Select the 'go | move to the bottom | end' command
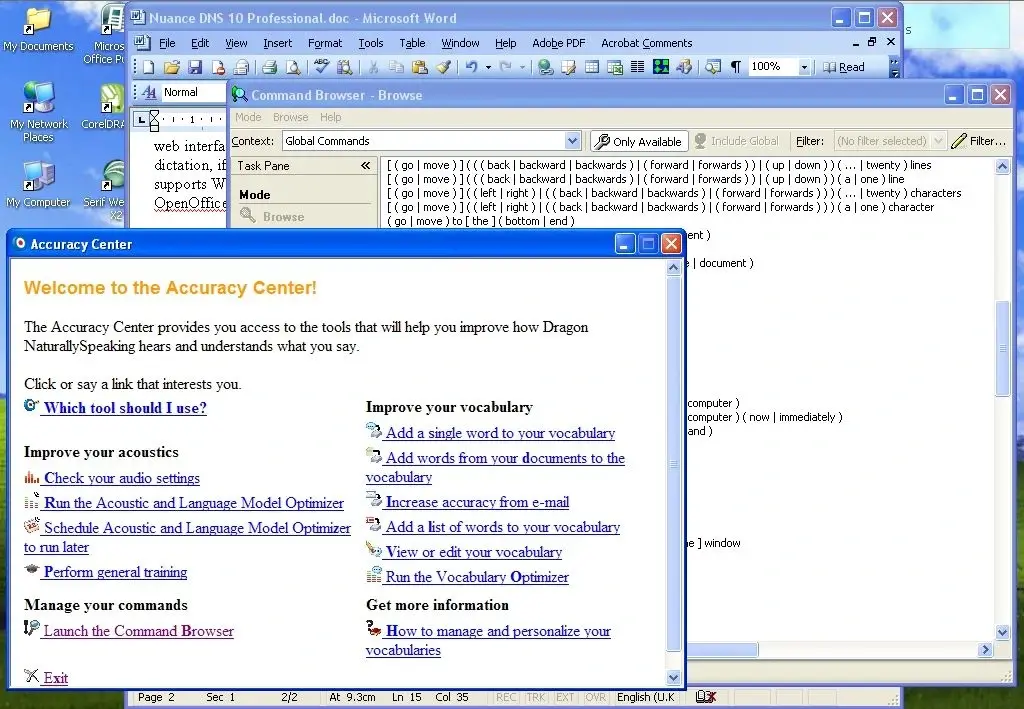1024x709 pixels. click(481, 221)
